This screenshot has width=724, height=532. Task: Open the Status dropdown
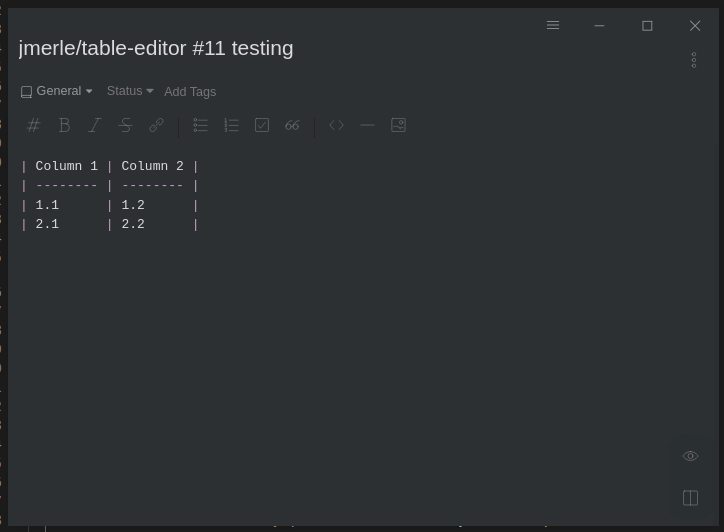[x=130, y=91]
